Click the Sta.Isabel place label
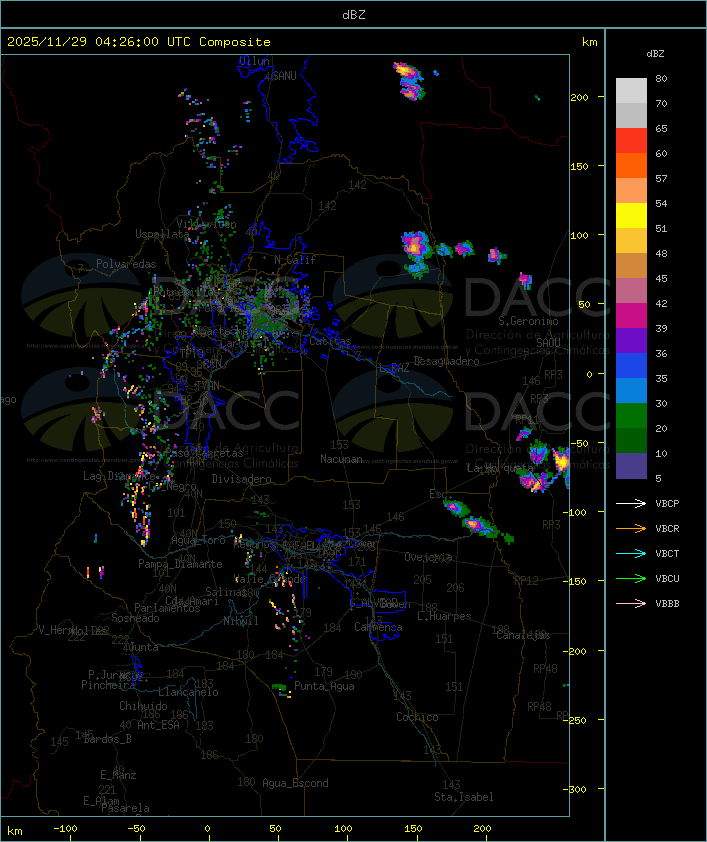 pos(464,797)
